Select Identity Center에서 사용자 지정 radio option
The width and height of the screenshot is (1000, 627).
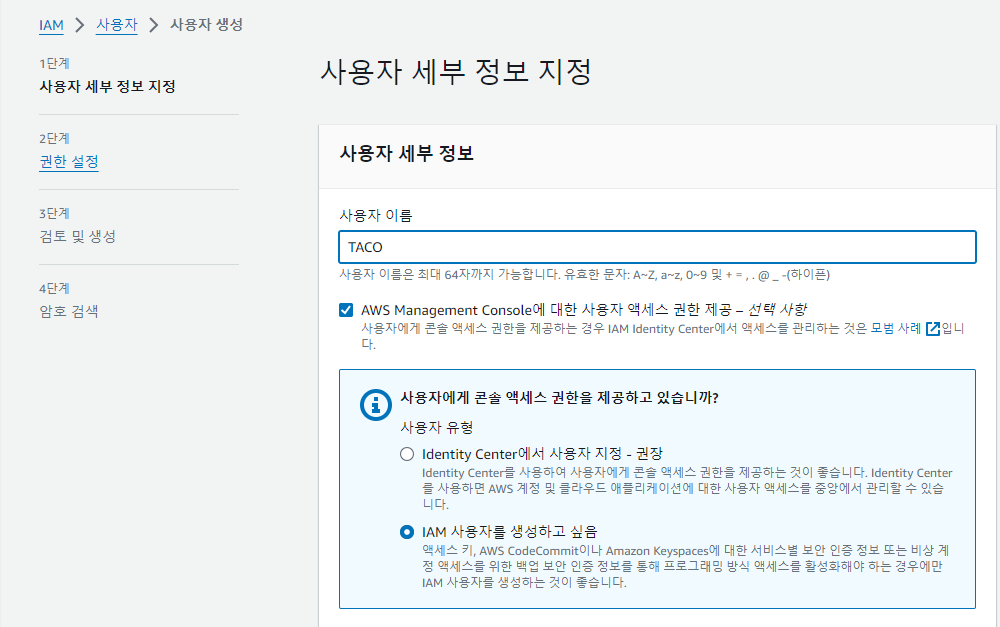click(x=407, y=454)
